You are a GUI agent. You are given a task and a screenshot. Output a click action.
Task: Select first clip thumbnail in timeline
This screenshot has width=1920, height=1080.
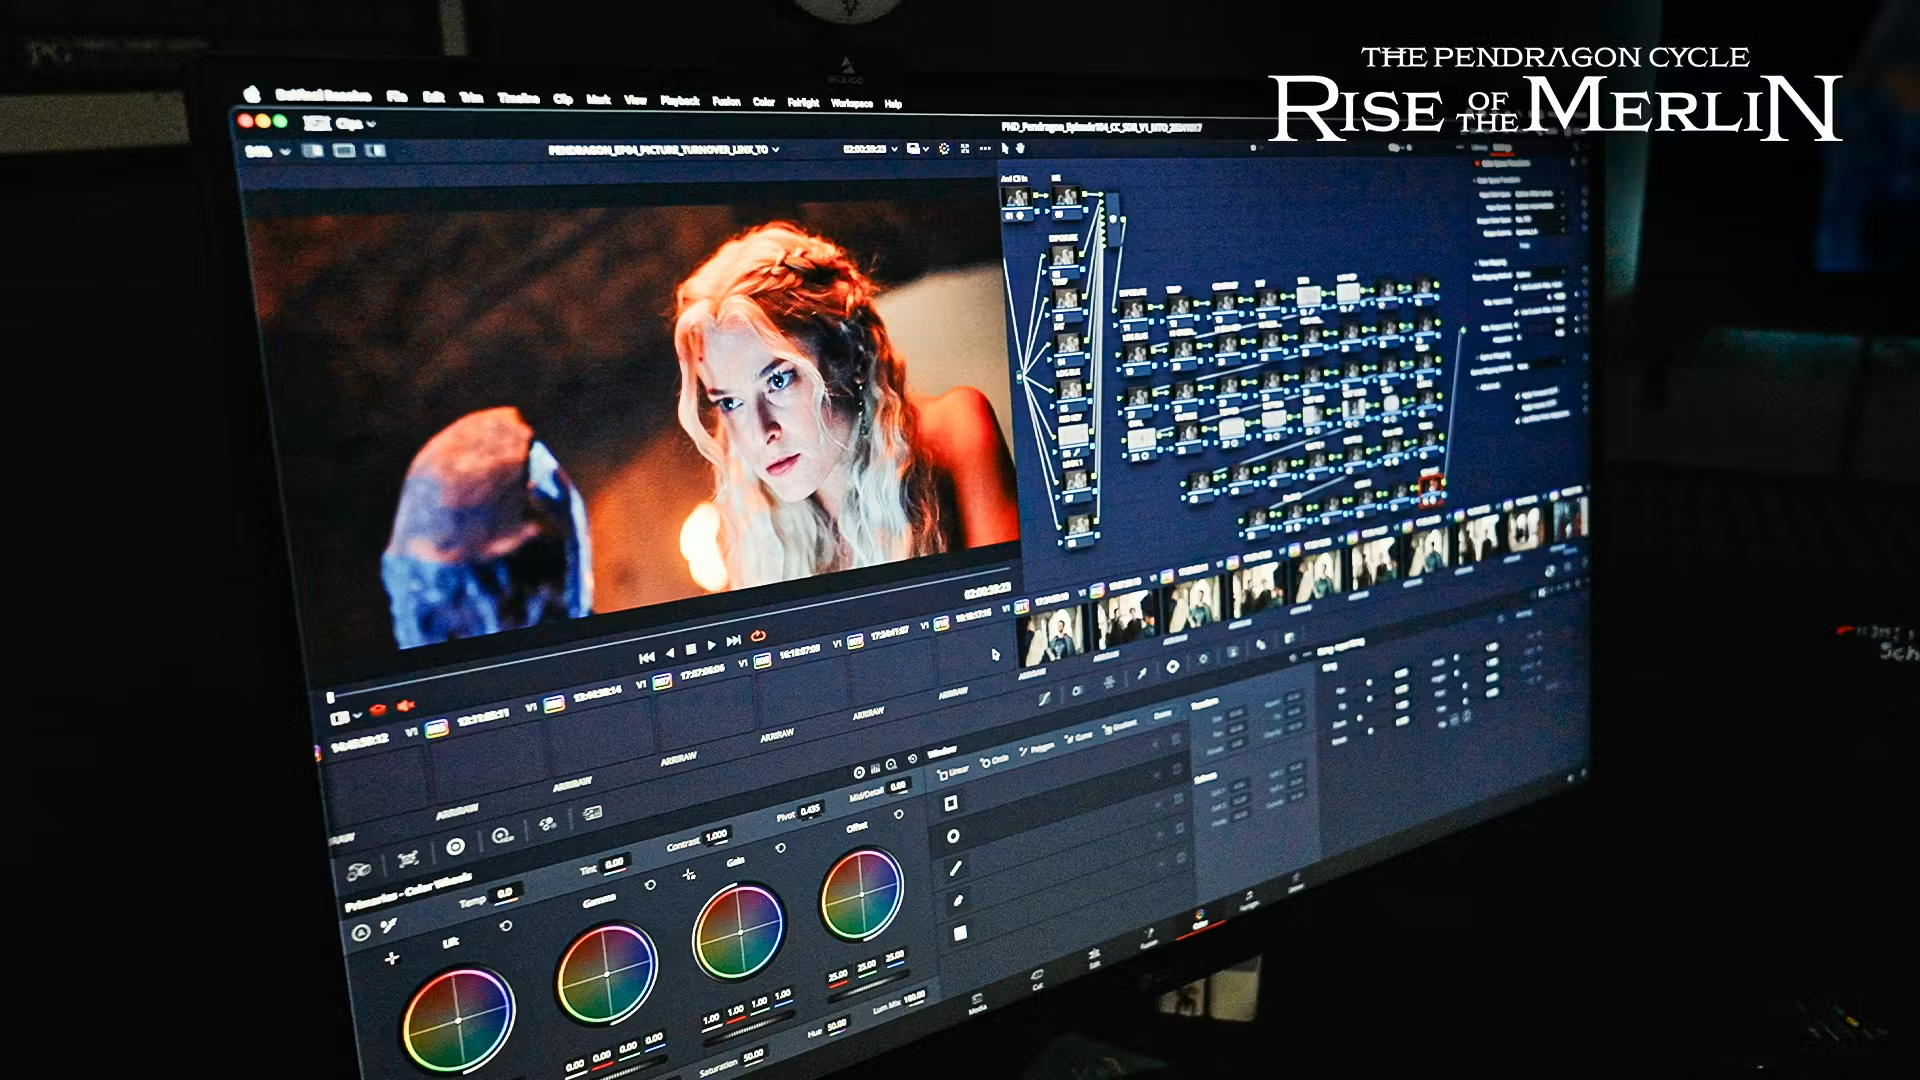1052,635
